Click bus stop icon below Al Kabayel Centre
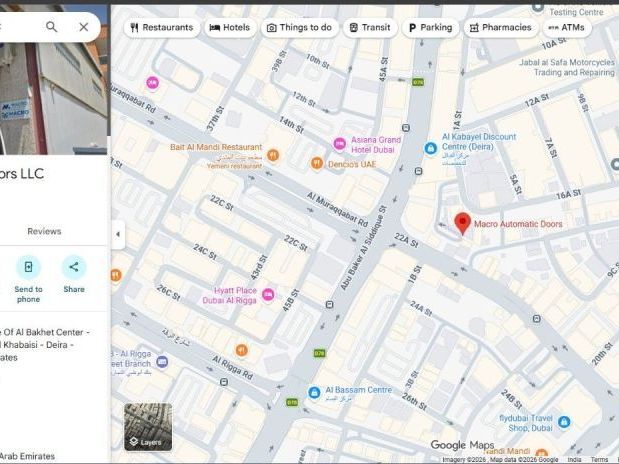 click(x=418, y=171)
